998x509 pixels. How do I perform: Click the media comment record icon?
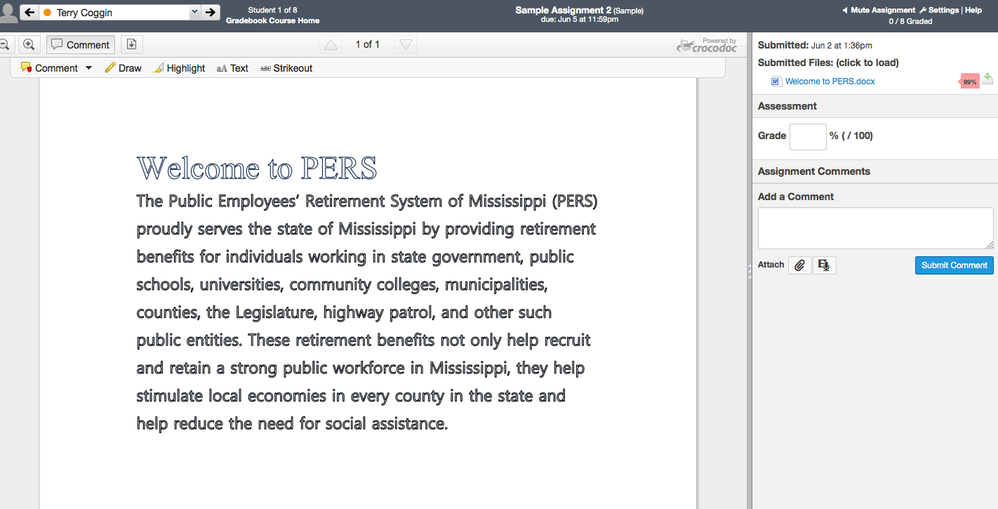point(824,265)
